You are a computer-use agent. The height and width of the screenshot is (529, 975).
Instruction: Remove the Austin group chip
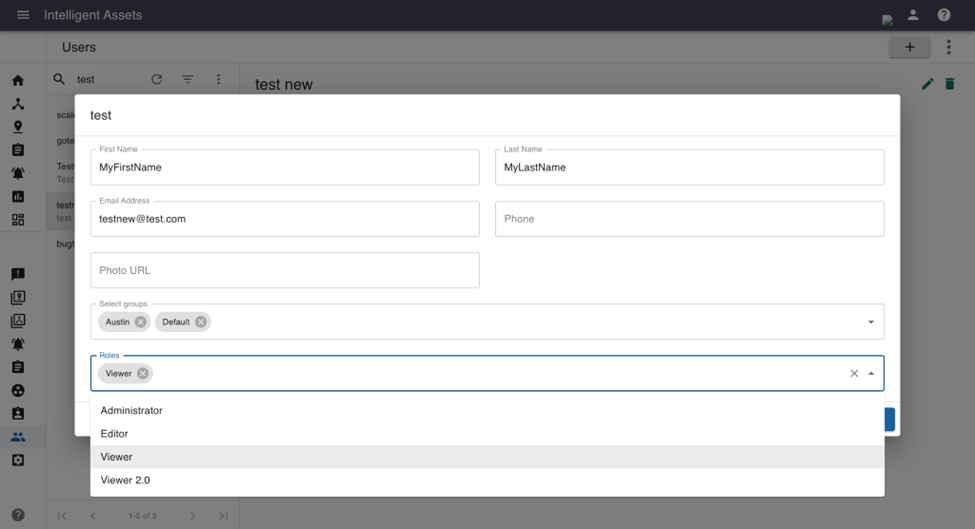[x=140, y=322]
